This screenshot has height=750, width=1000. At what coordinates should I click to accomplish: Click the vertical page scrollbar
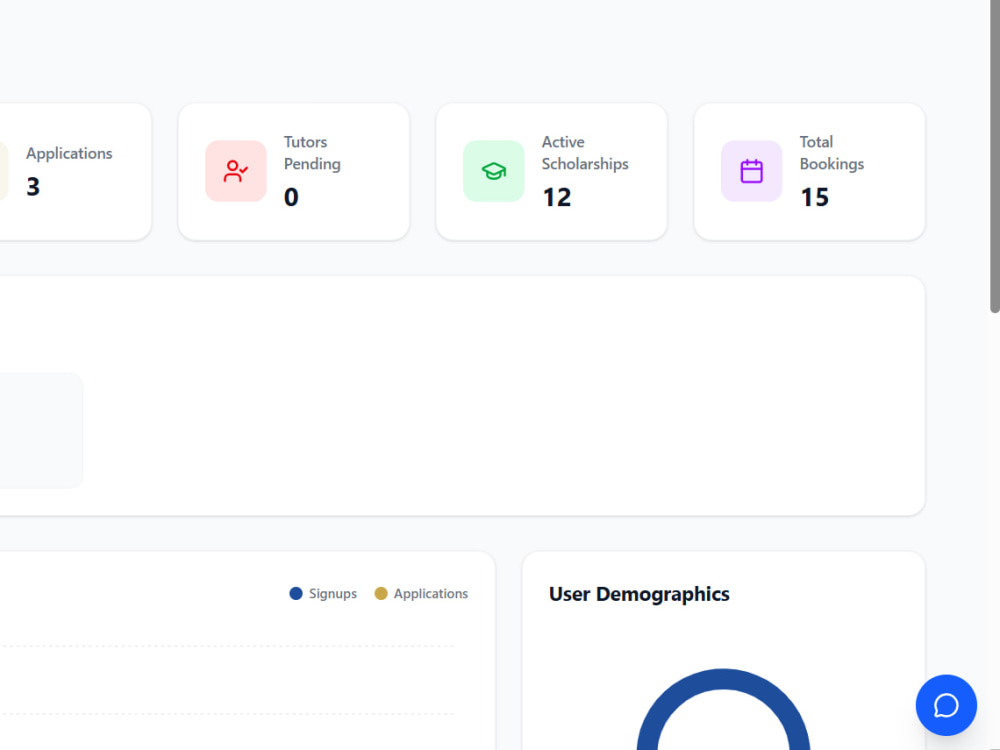(994, 156)
